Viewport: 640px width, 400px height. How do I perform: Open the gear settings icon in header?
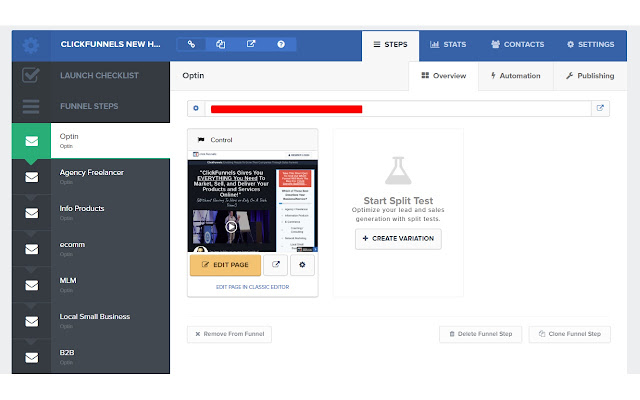pos(31,45)
